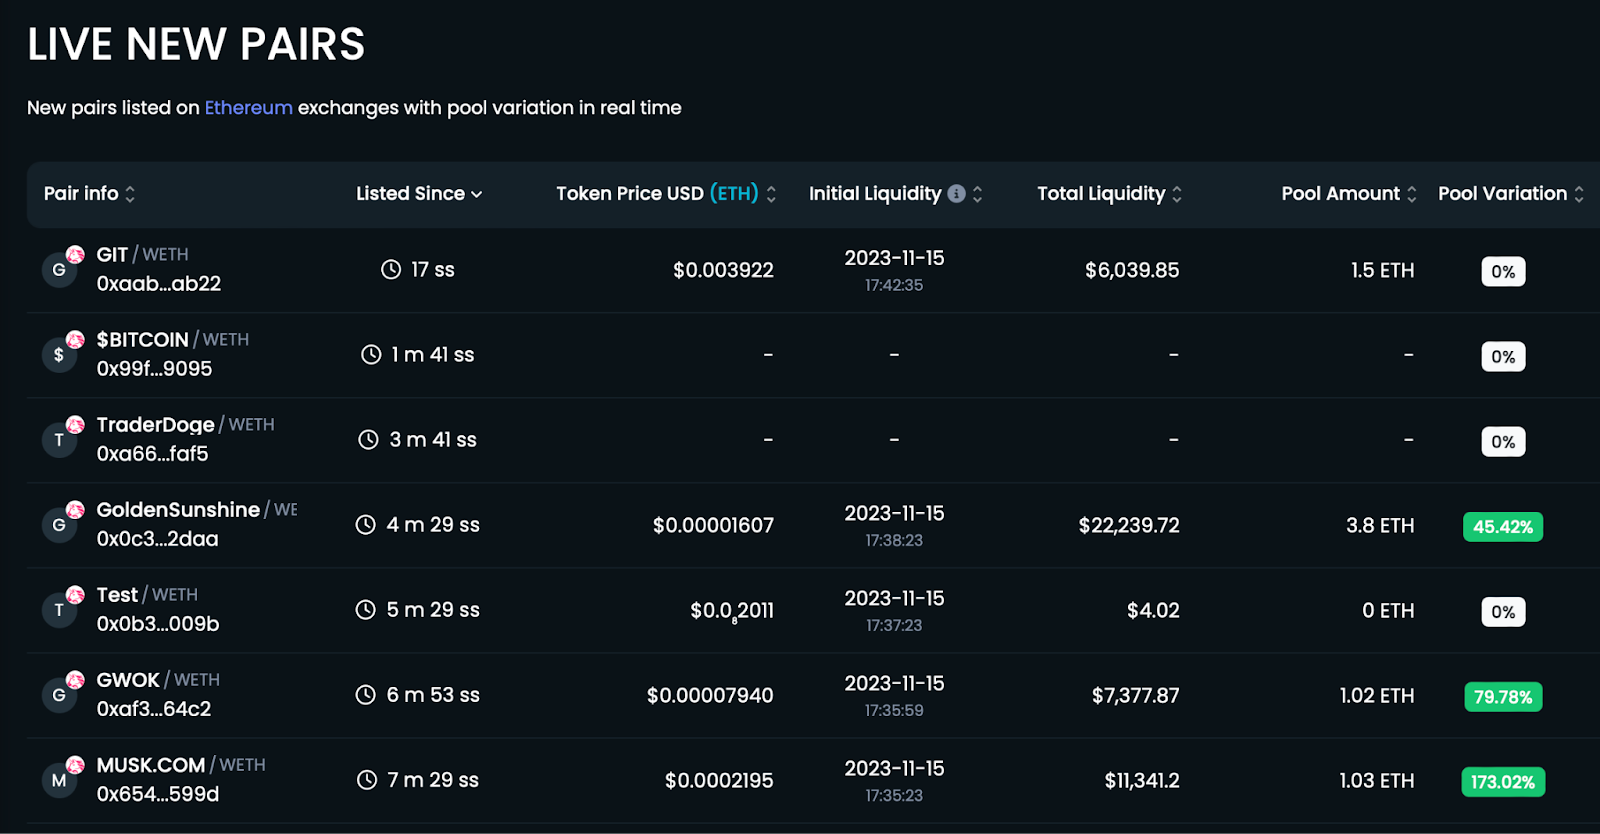Click the $BITCOIN token avatar icon
Viewport: 1600px width, 834px height.
coord(59,355)
